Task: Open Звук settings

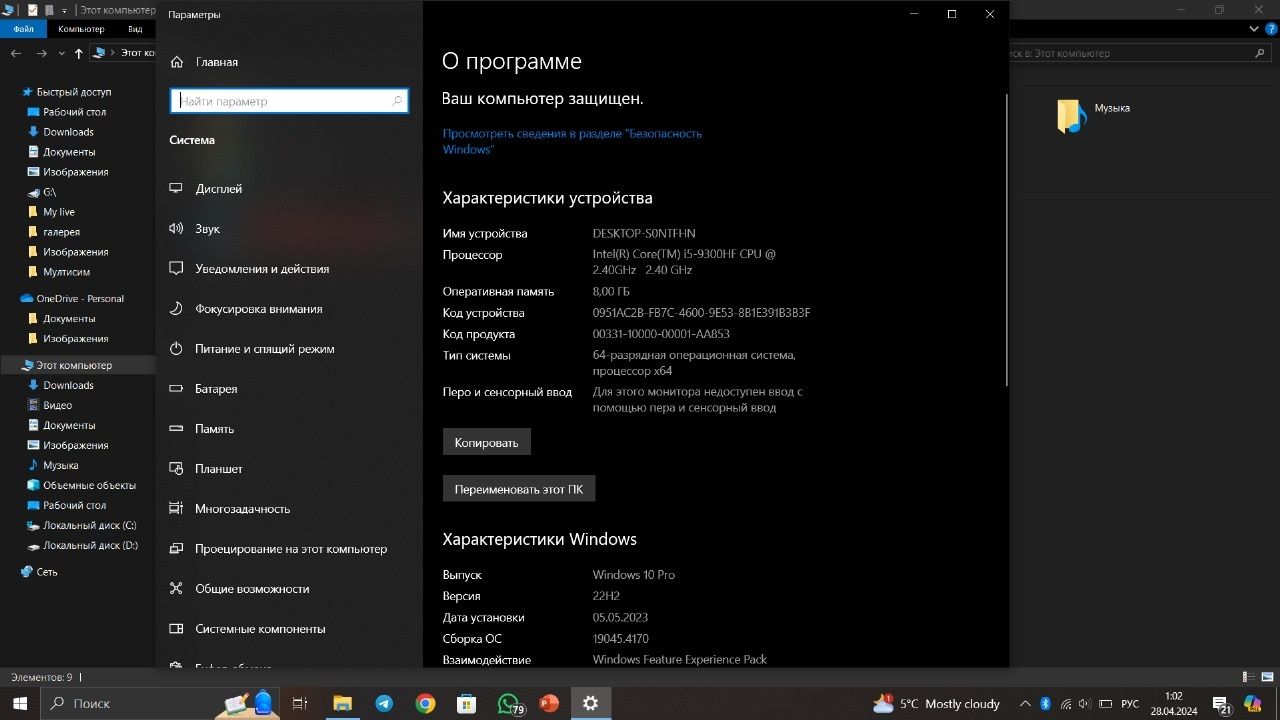Action: (194, 229)
